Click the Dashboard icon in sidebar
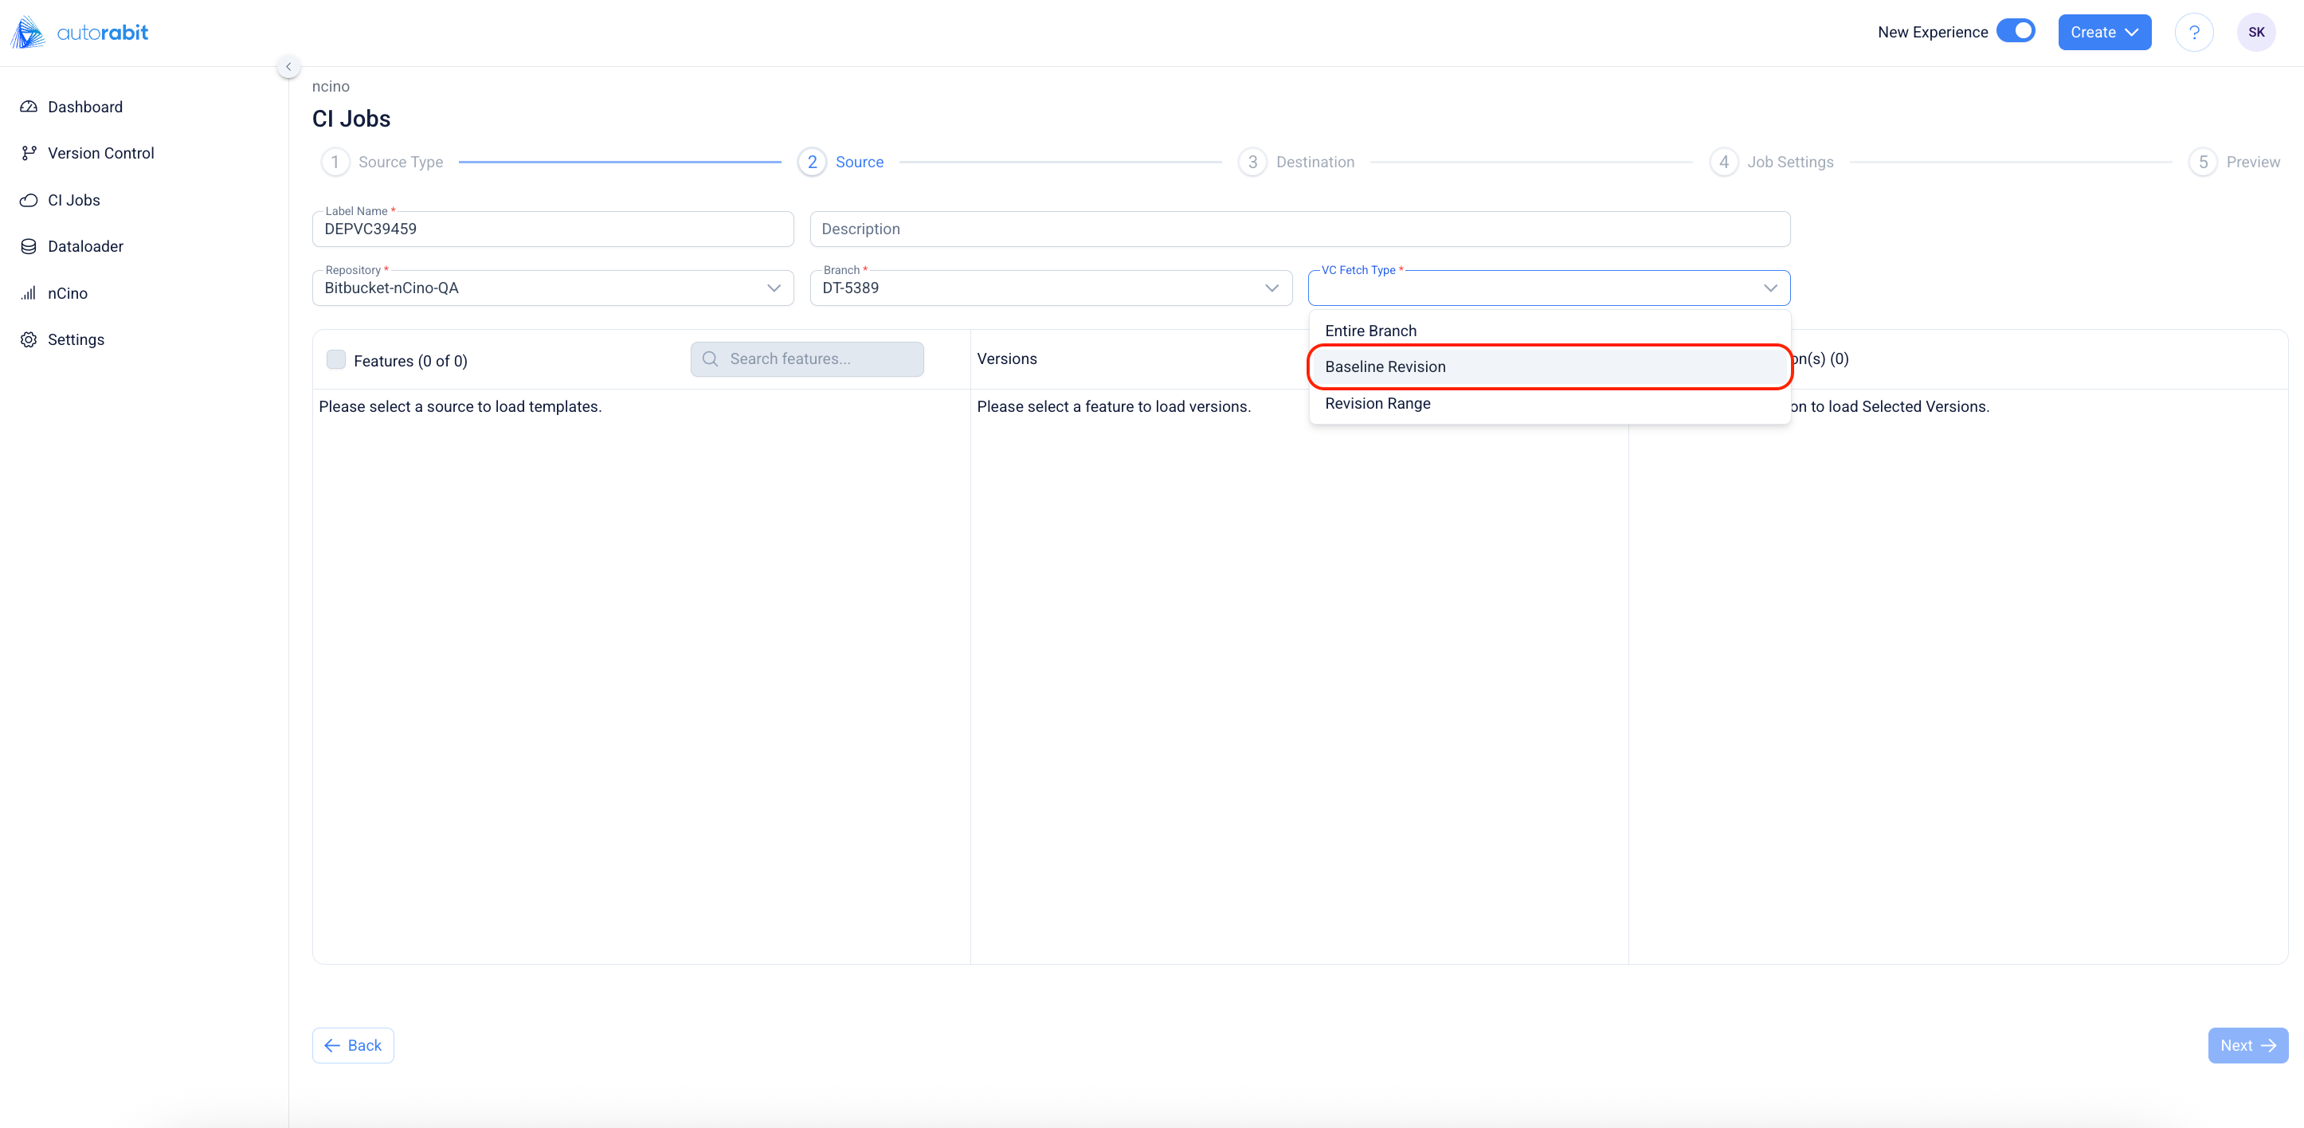 pos(29,107)
